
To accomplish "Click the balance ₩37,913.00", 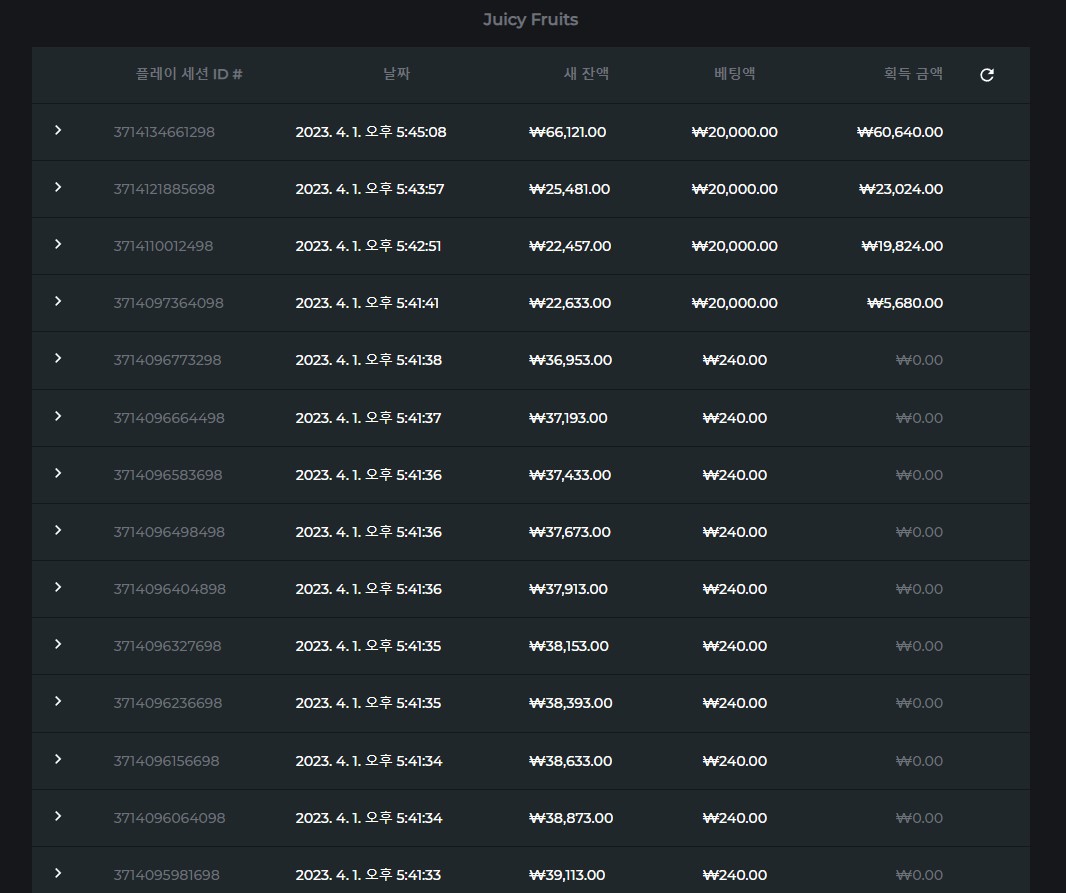I will 568,589.
